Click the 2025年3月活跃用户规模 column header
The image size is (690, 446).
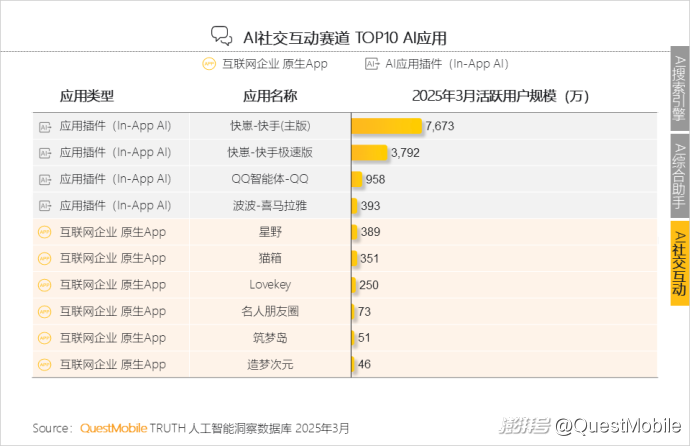click(x=500, y=96)
